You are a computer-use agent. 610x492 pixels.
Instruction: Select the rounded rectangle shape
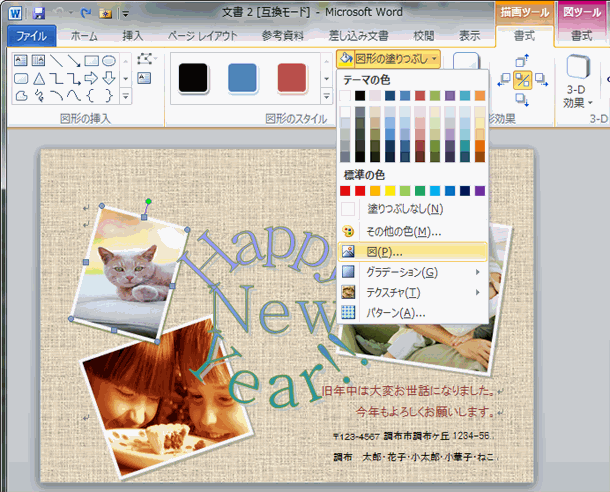tap(21, 79)
